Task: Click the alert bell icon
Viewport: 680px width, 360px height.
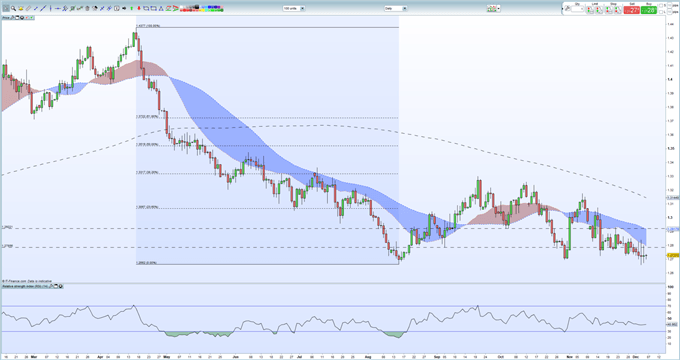Action: (x=21, y=8)
